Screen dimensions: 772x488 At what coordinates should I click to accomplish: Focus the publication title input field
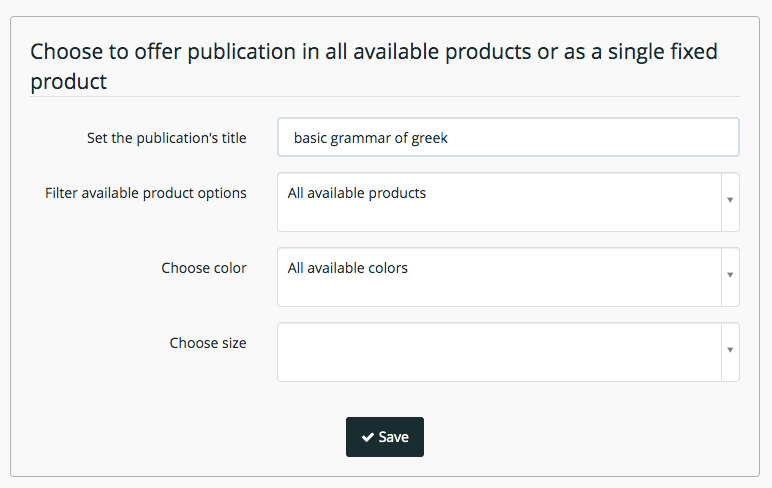(x=508, y=137)
